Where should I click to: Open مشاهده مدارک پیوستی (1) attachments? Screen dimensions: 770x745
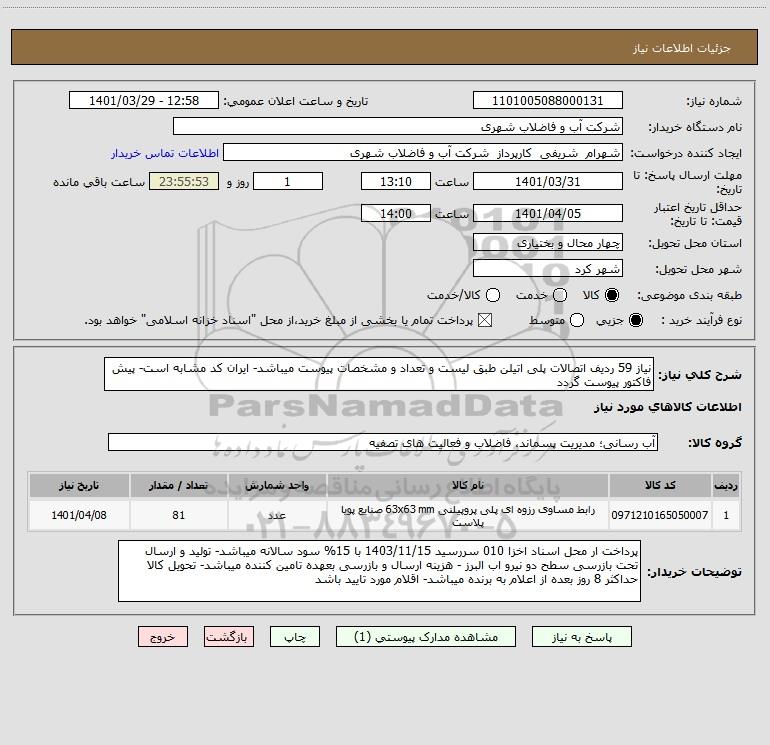point(426,637)
